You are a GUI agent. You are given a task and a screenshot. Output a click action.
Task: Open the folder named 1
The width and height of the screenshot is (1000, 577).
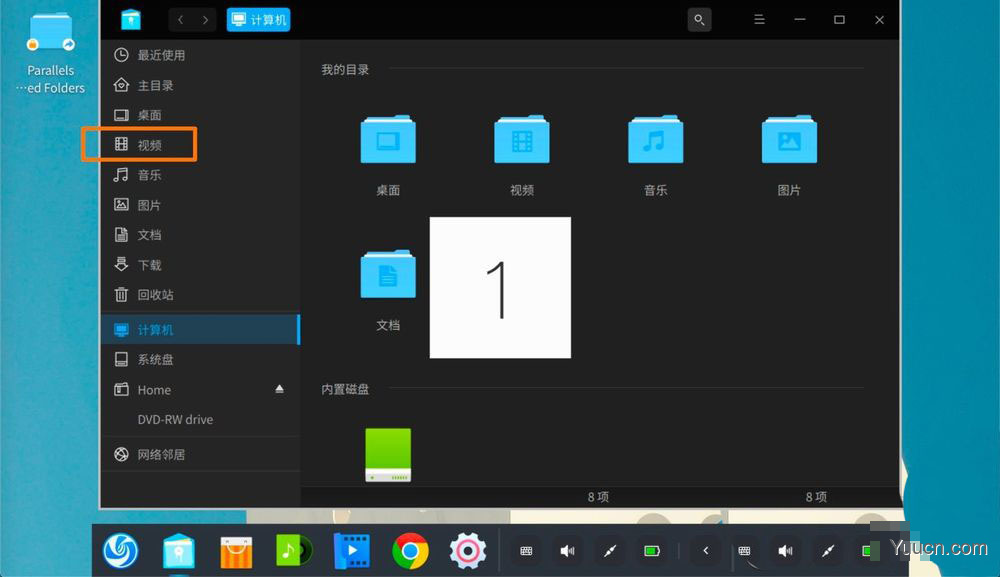(x=500, y=287)
